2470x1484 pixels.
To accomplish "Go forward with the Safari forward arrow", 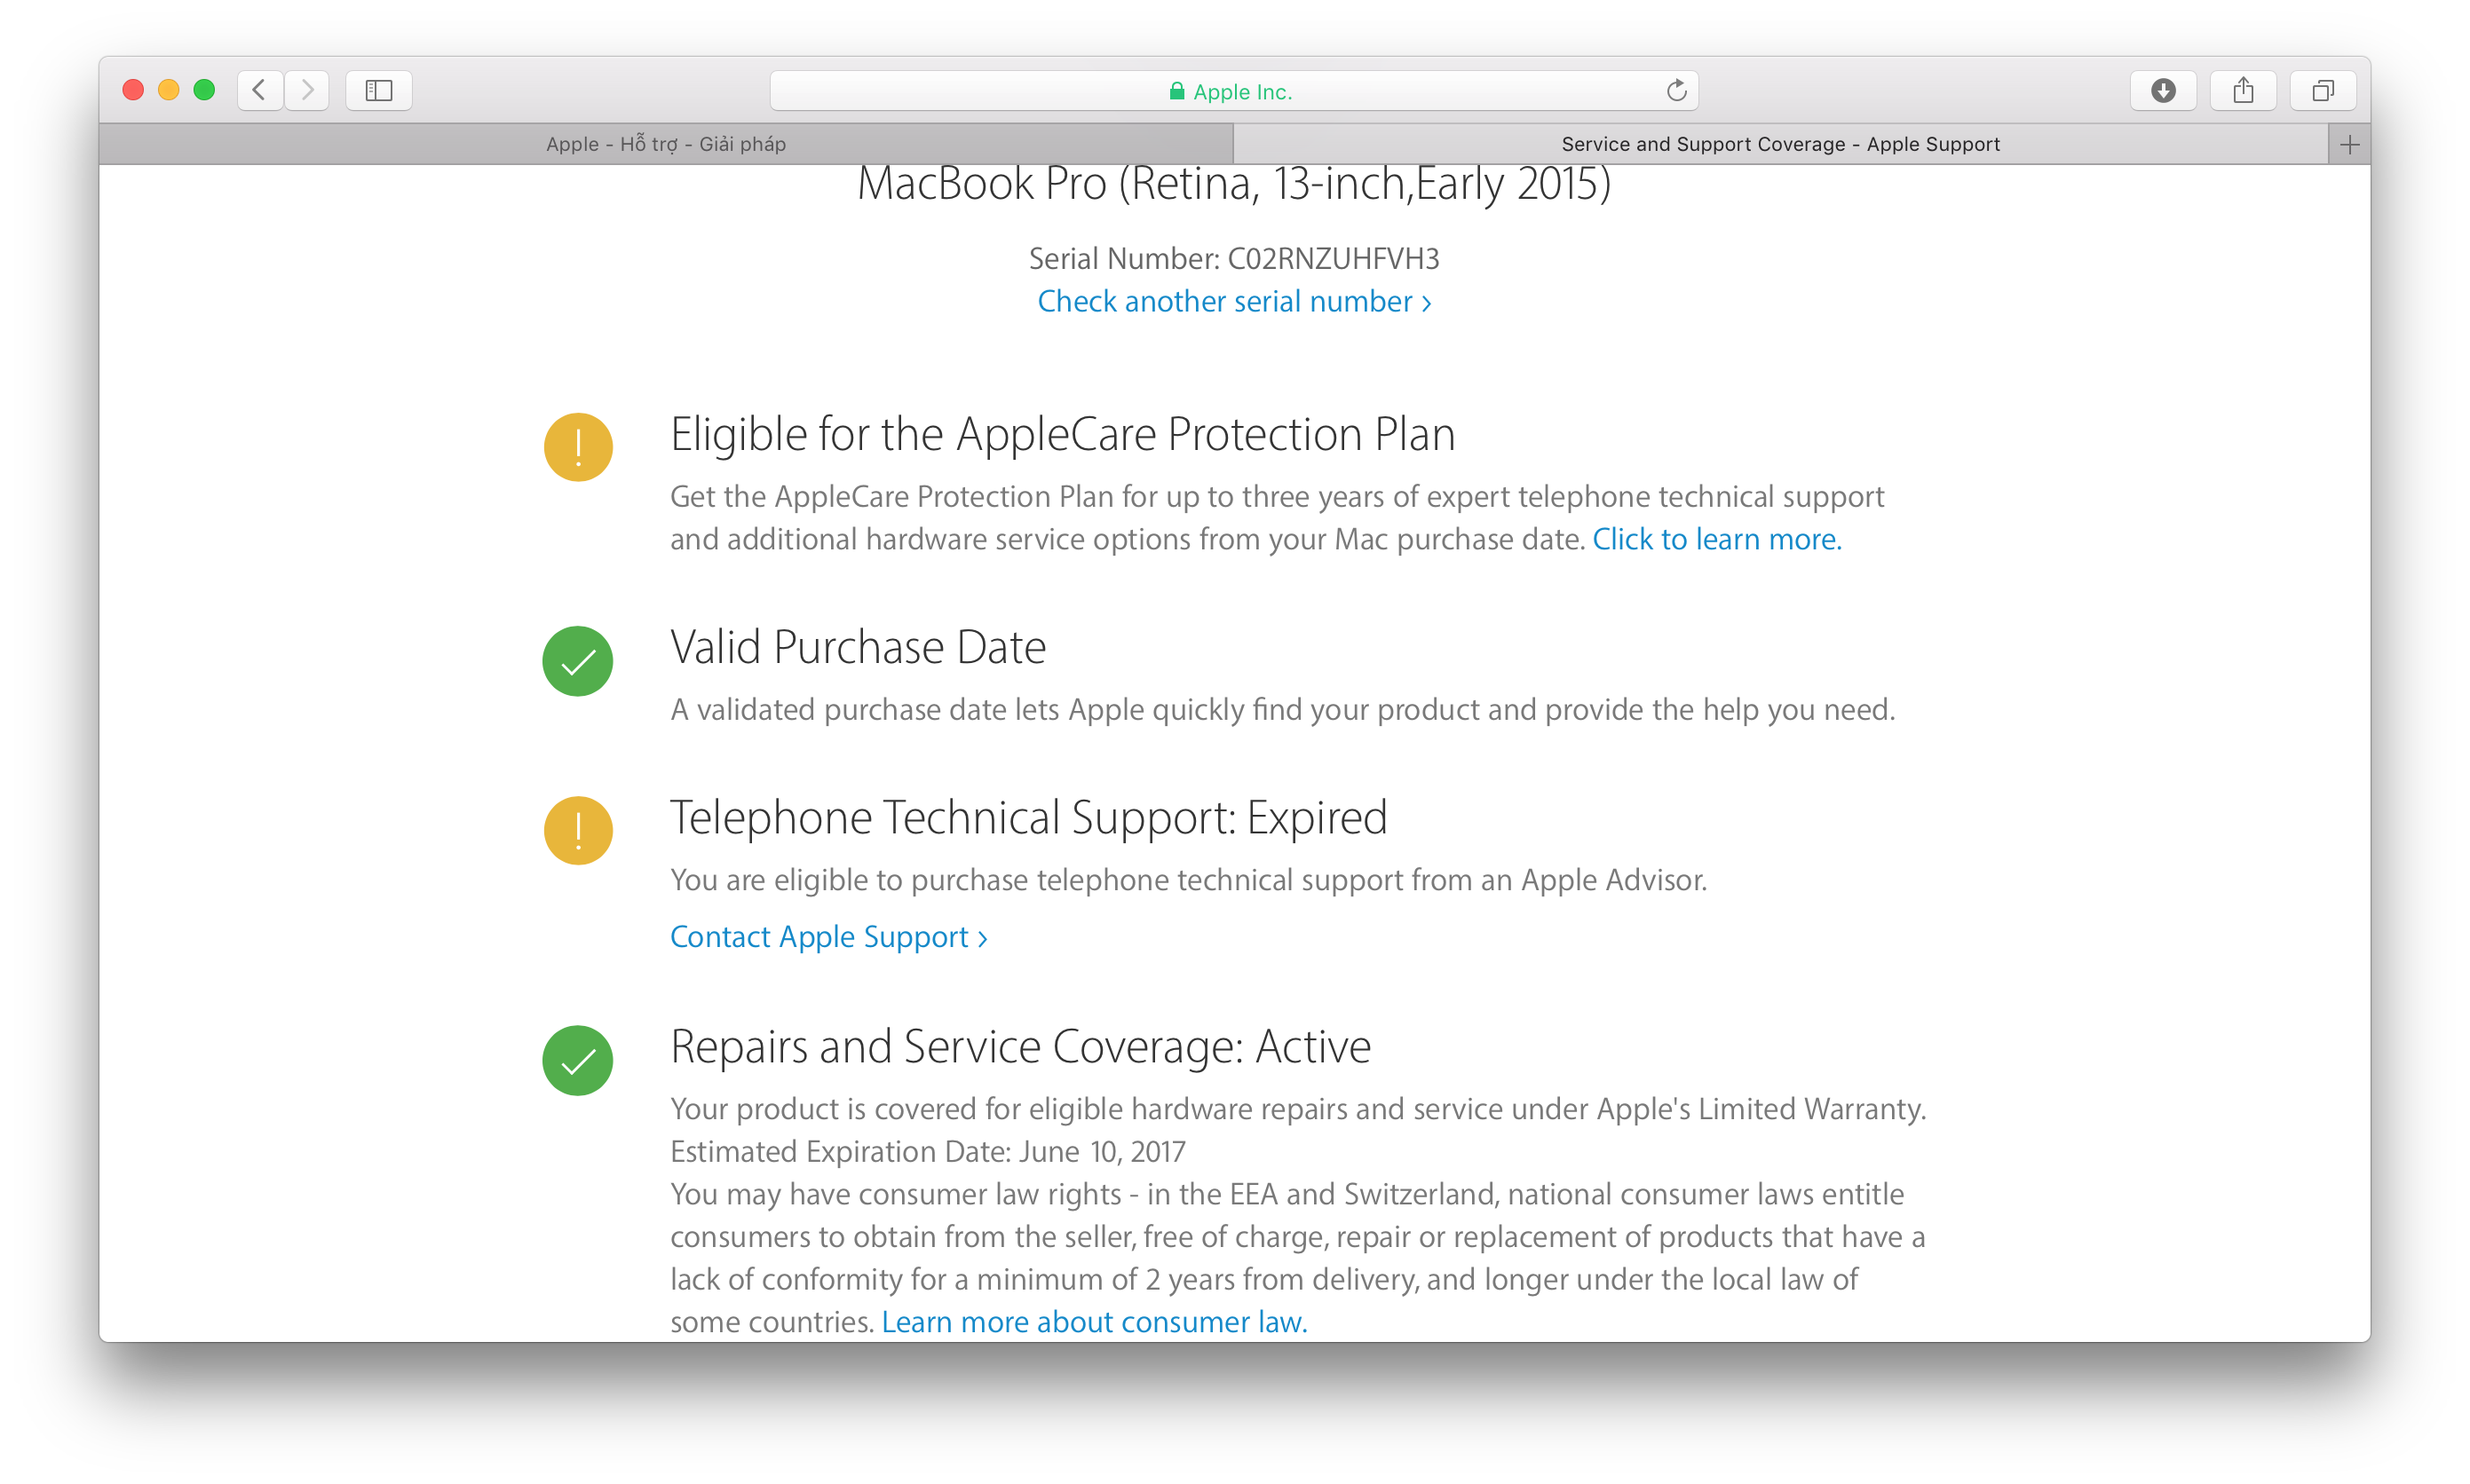I will coord(307,90).
